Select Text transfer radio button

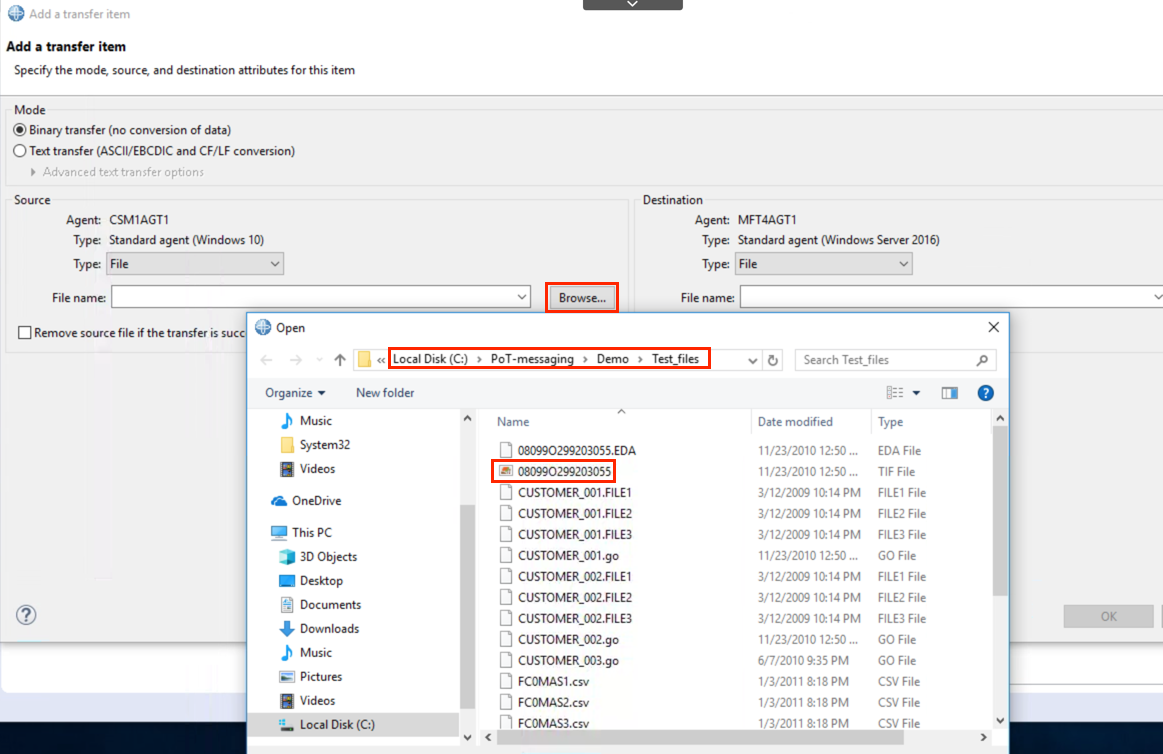pyautogui.click(x=20, y=151)
